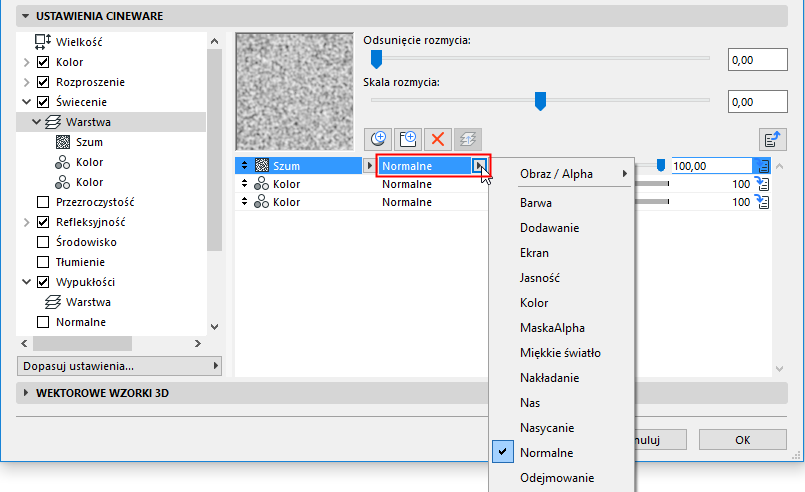The height and width of the screenshot is (492, 805).
Task: Click the grayed layers arrange icon
Action: [x=468, y=139]
